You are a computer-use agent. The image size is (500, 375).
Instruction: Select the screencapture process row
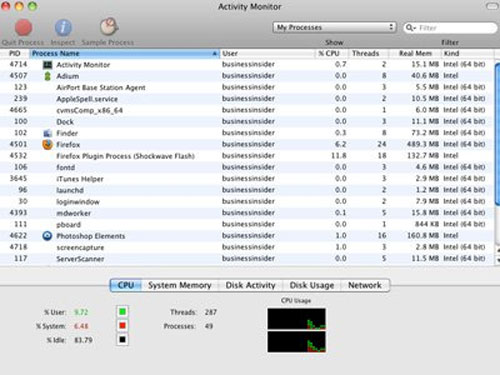[x=247, y=247]
